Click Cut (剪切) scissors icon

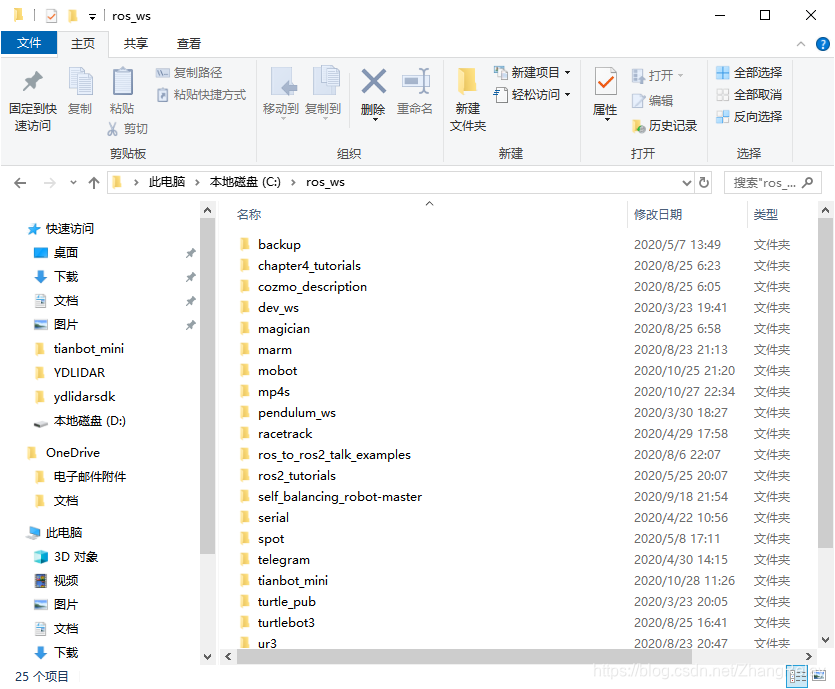coord(112,128)
